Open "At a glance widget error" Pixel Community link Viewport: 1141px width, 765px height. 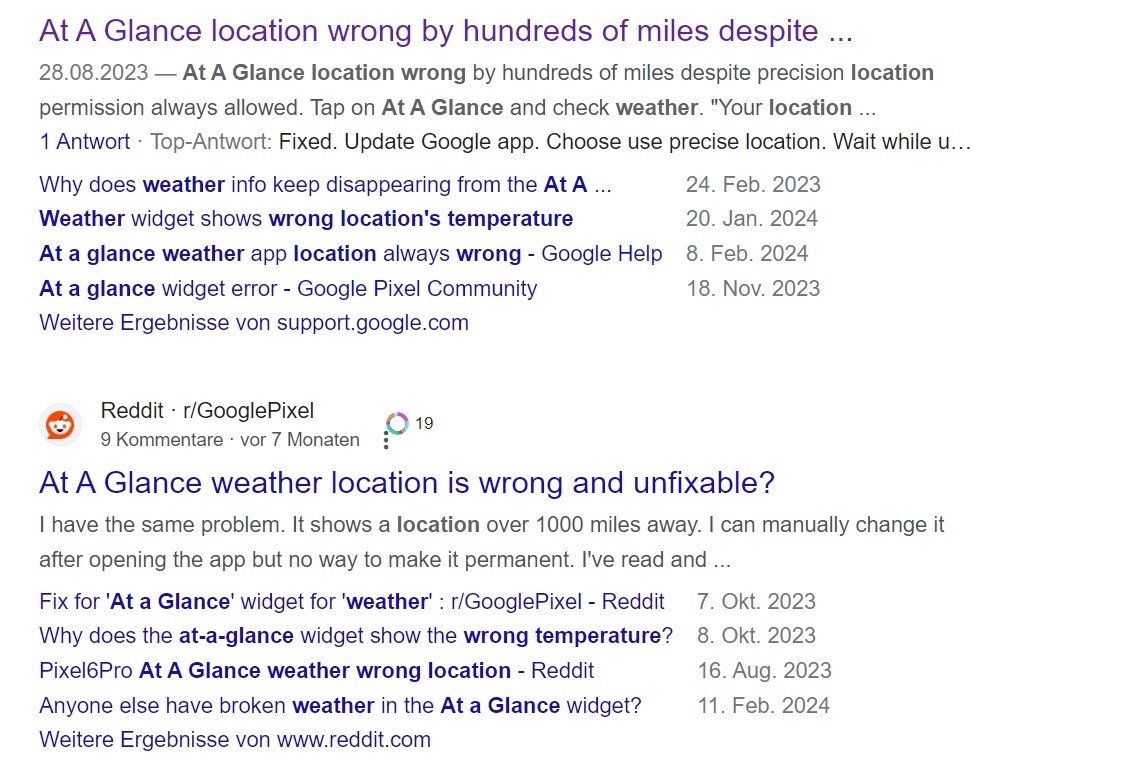coord(288,289)
